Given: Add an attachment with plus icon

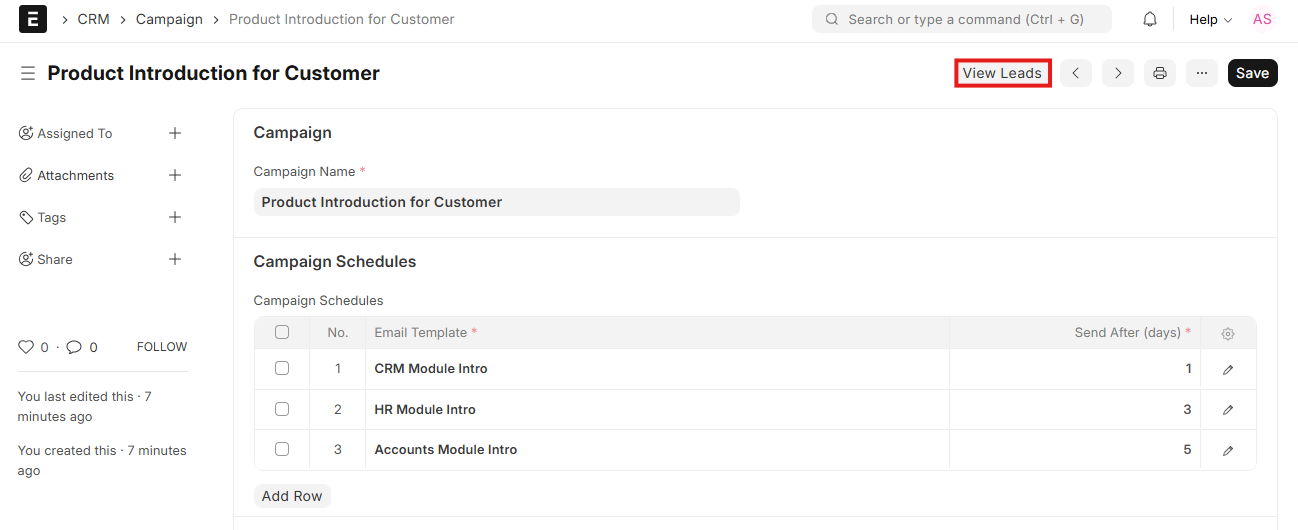Looking at the screenshot, I should tap(175, 175).
